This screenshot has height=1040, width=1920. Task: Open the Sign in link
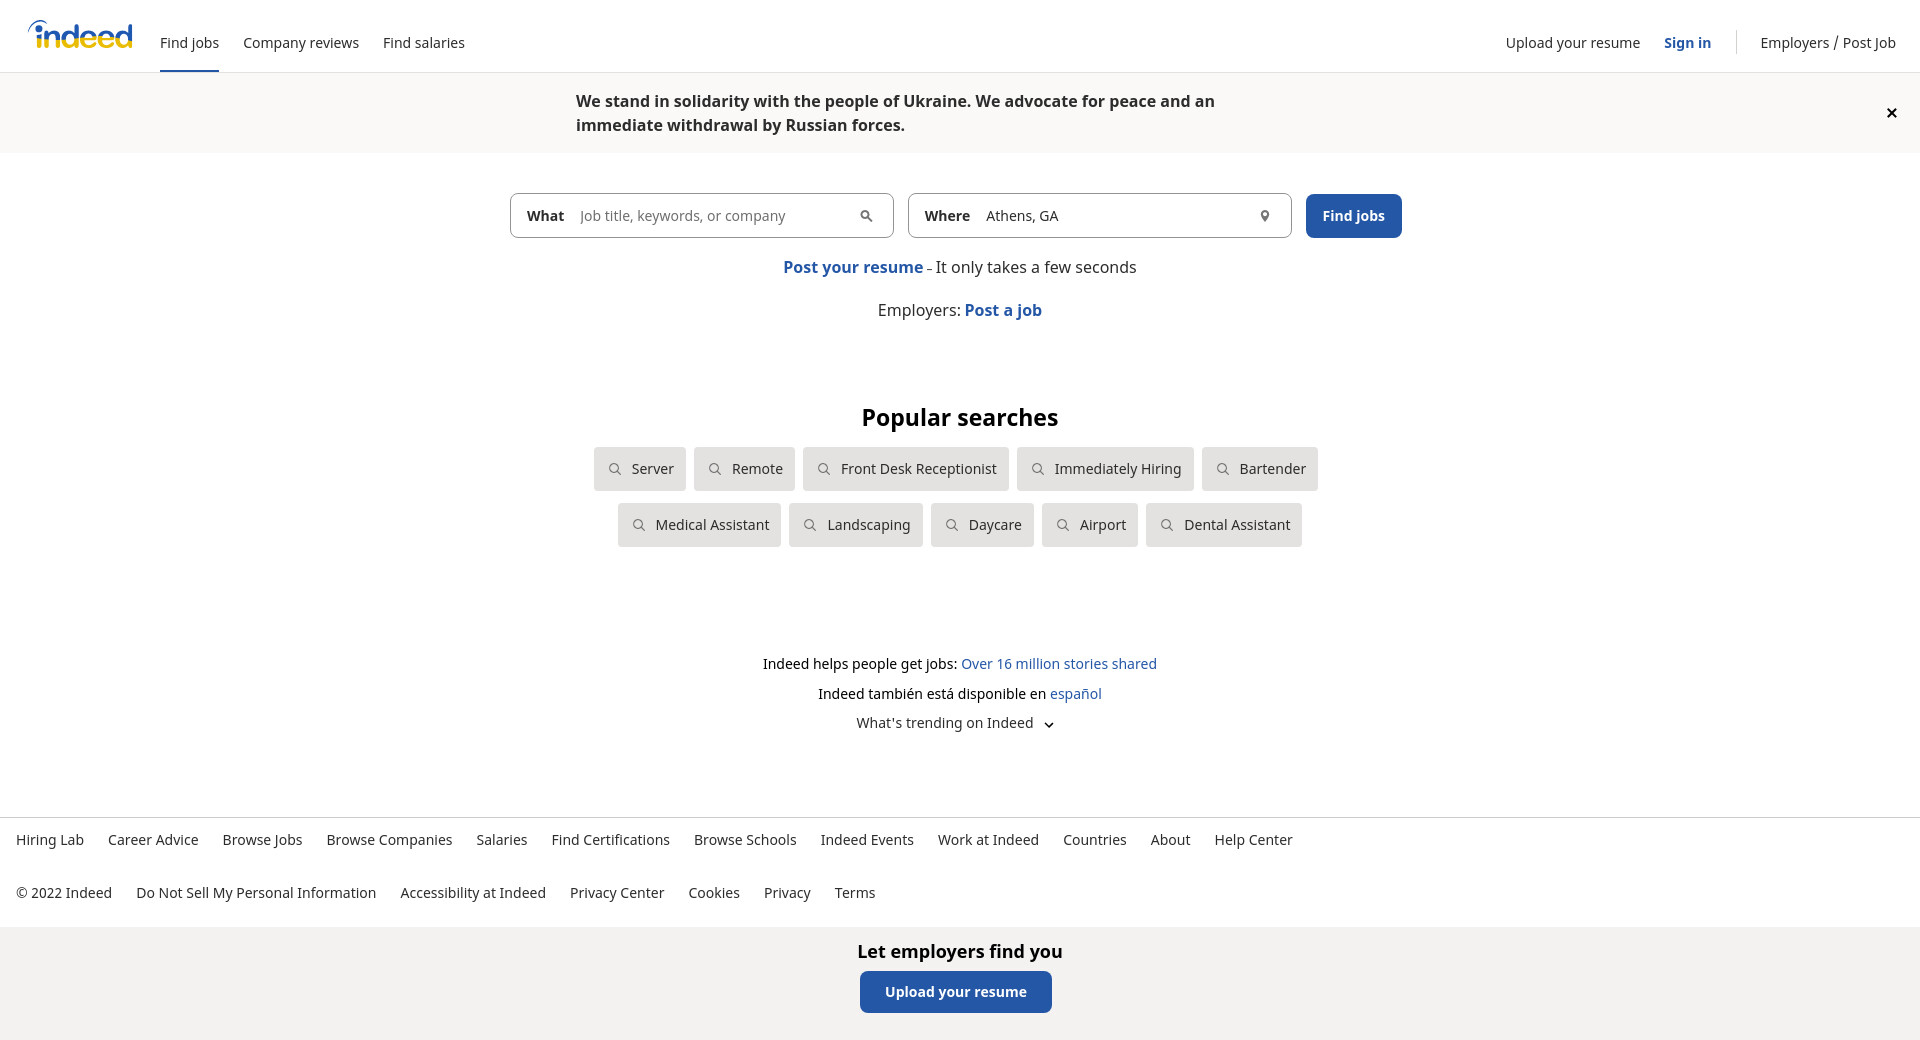1687,43
